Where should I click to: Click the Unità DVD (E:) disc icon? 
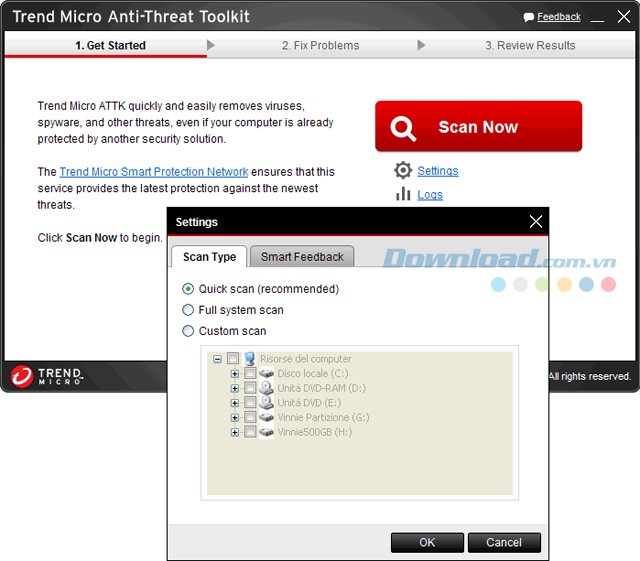267,402
